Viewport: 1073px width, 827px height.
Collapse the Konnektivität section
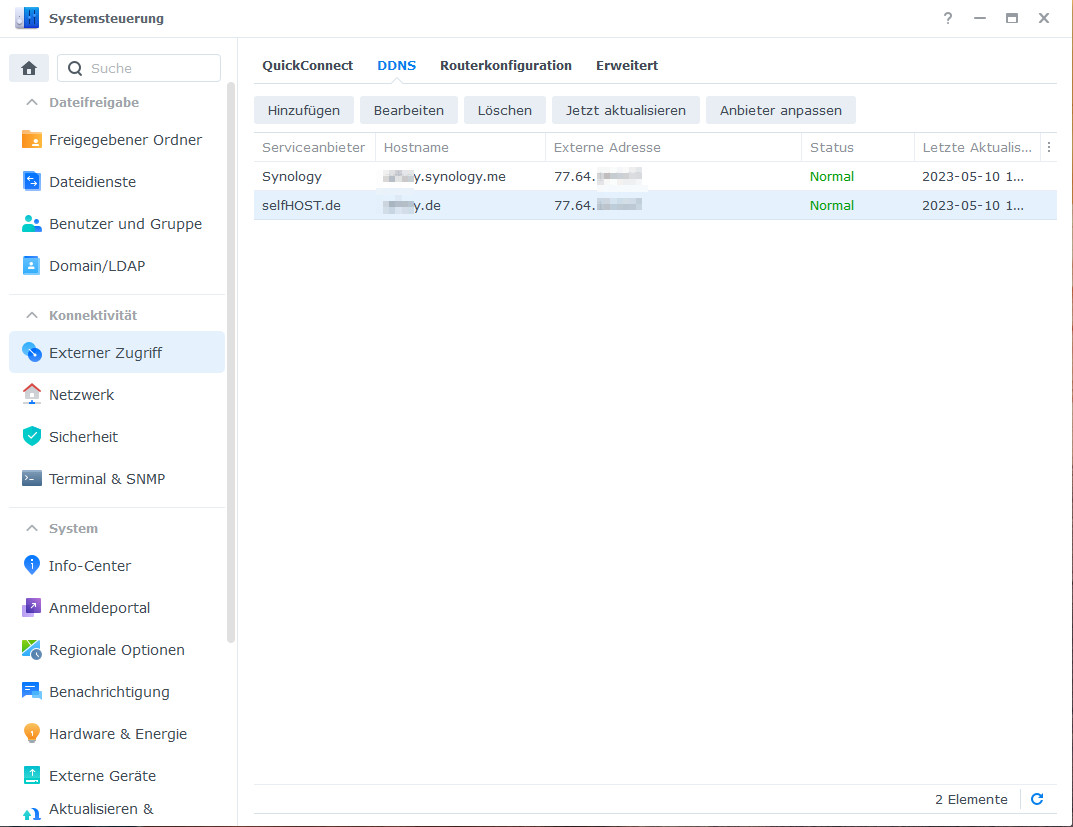[32, 315]
